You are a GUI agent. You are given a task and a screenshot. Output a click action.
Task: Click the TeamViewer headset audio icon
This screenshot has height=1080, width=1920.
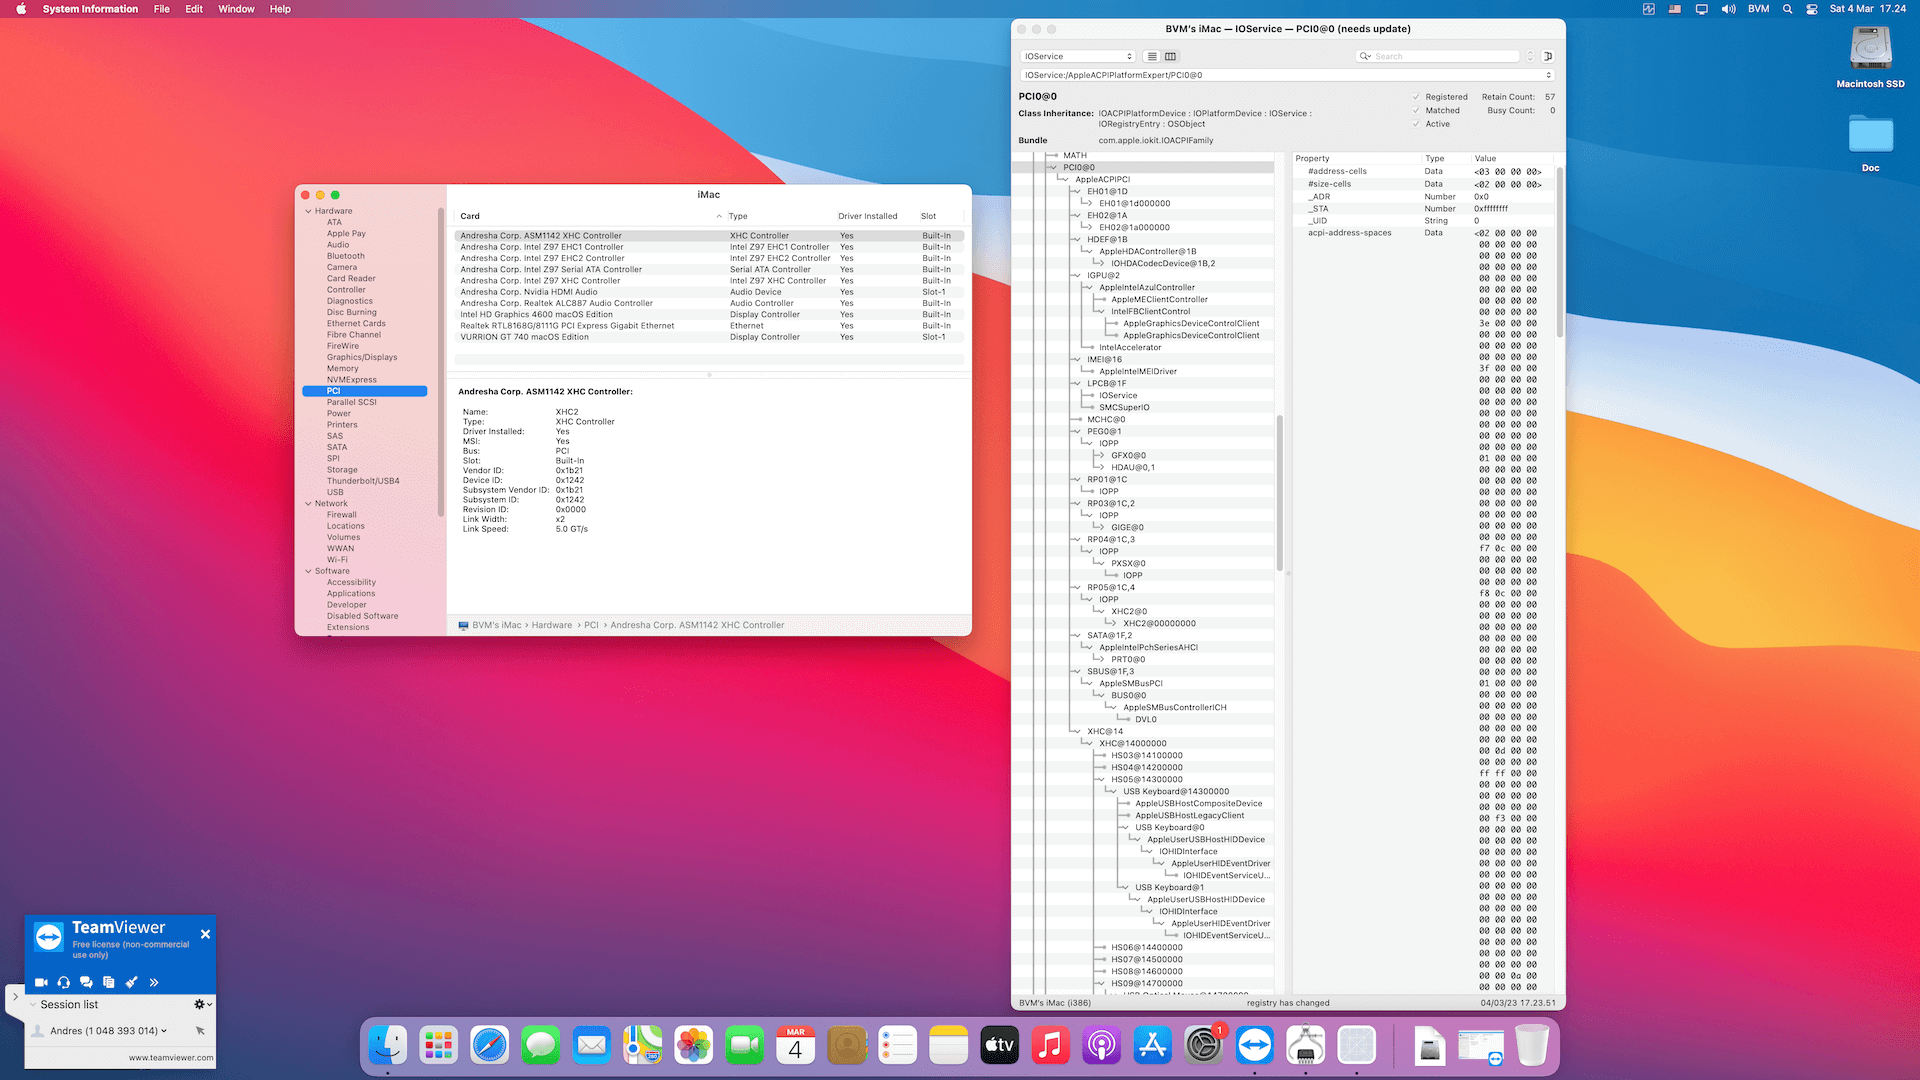pos(63,982)
